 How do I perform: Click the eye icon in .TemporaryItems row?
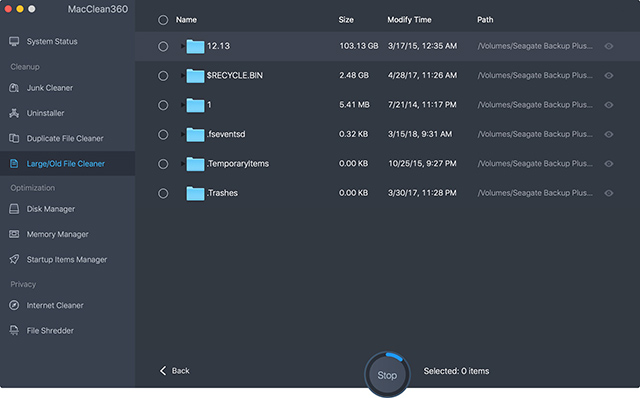[x=609, y=164]
